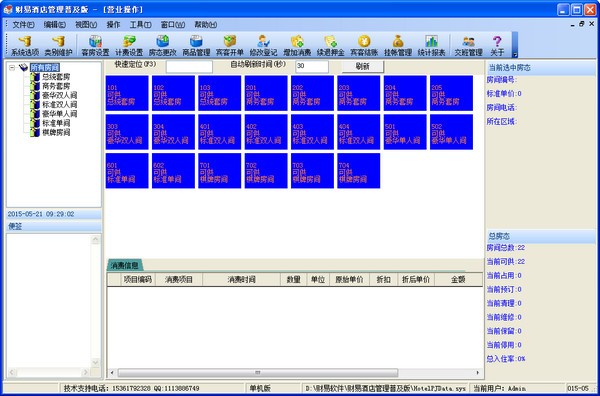
Task: Open the 系统选项 toolbar icon
Action: (25, 46)
